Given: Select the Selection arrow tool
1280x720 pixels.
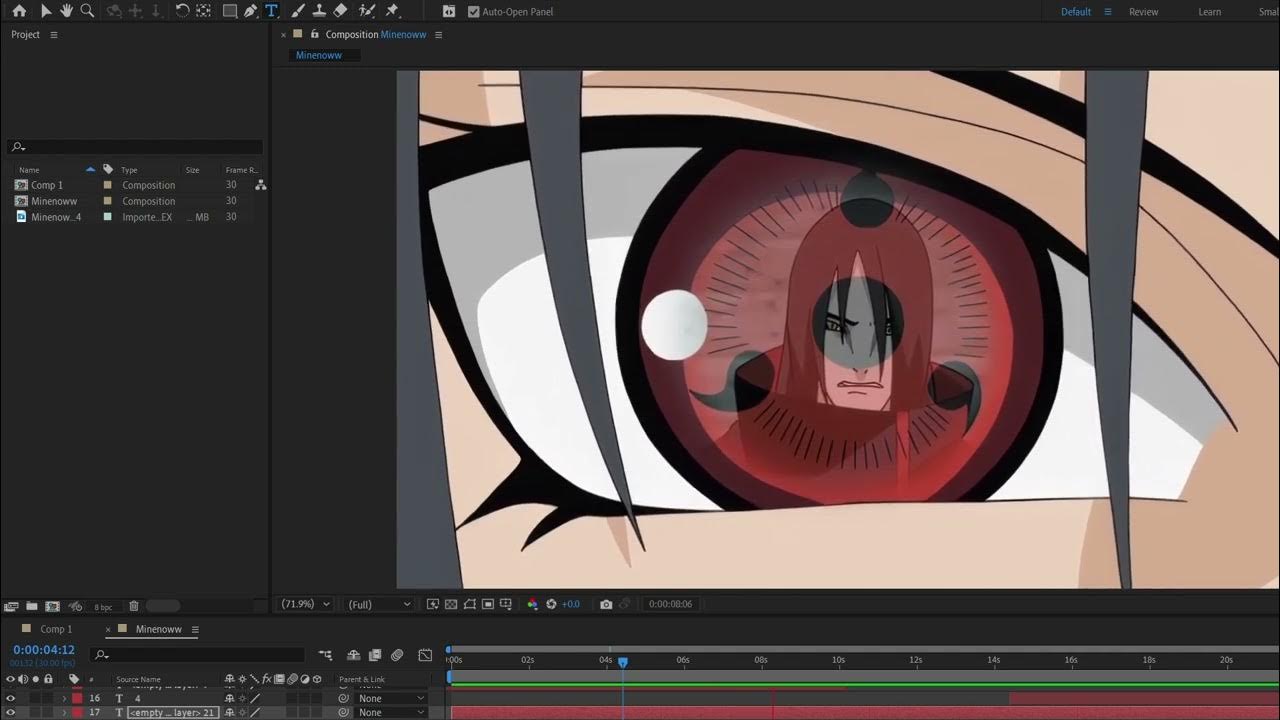Looking at the screenshot, I should (46, 11).
